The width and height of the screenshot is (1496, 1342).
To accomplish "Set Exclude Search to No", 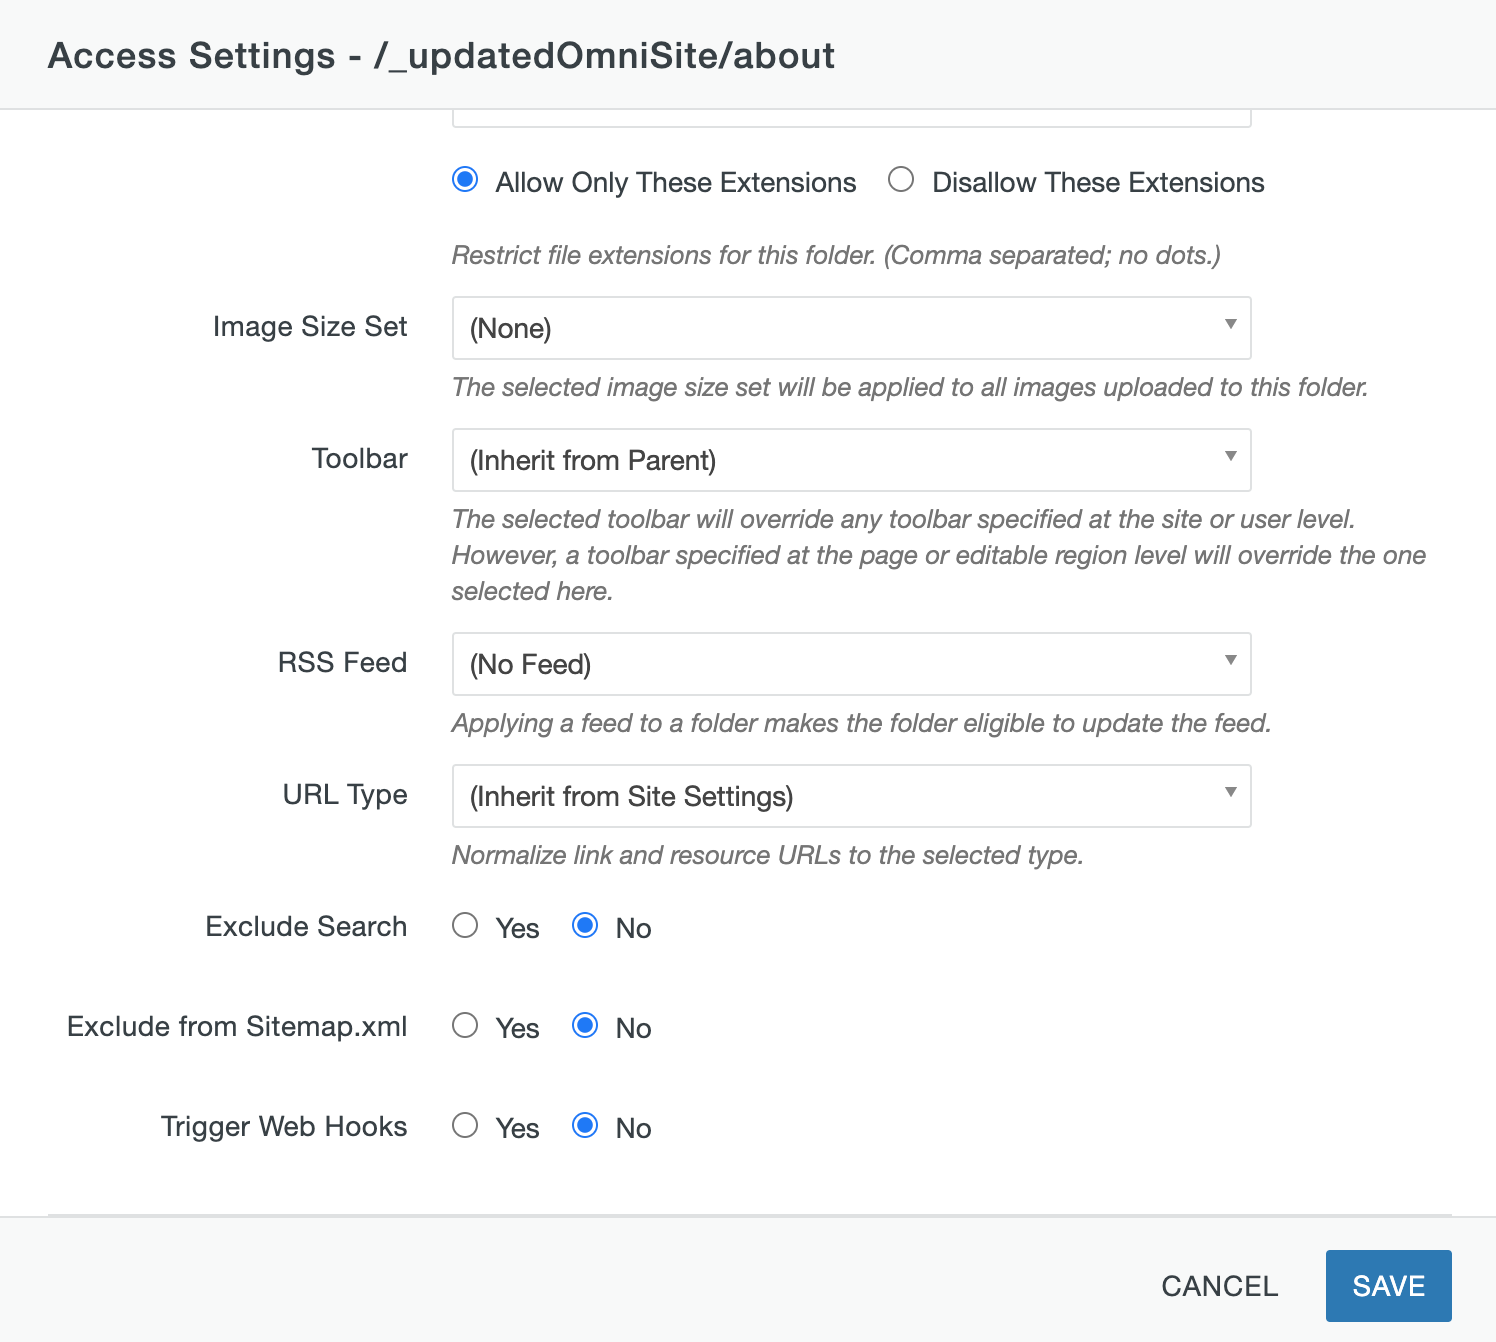I will coord(585,926).
